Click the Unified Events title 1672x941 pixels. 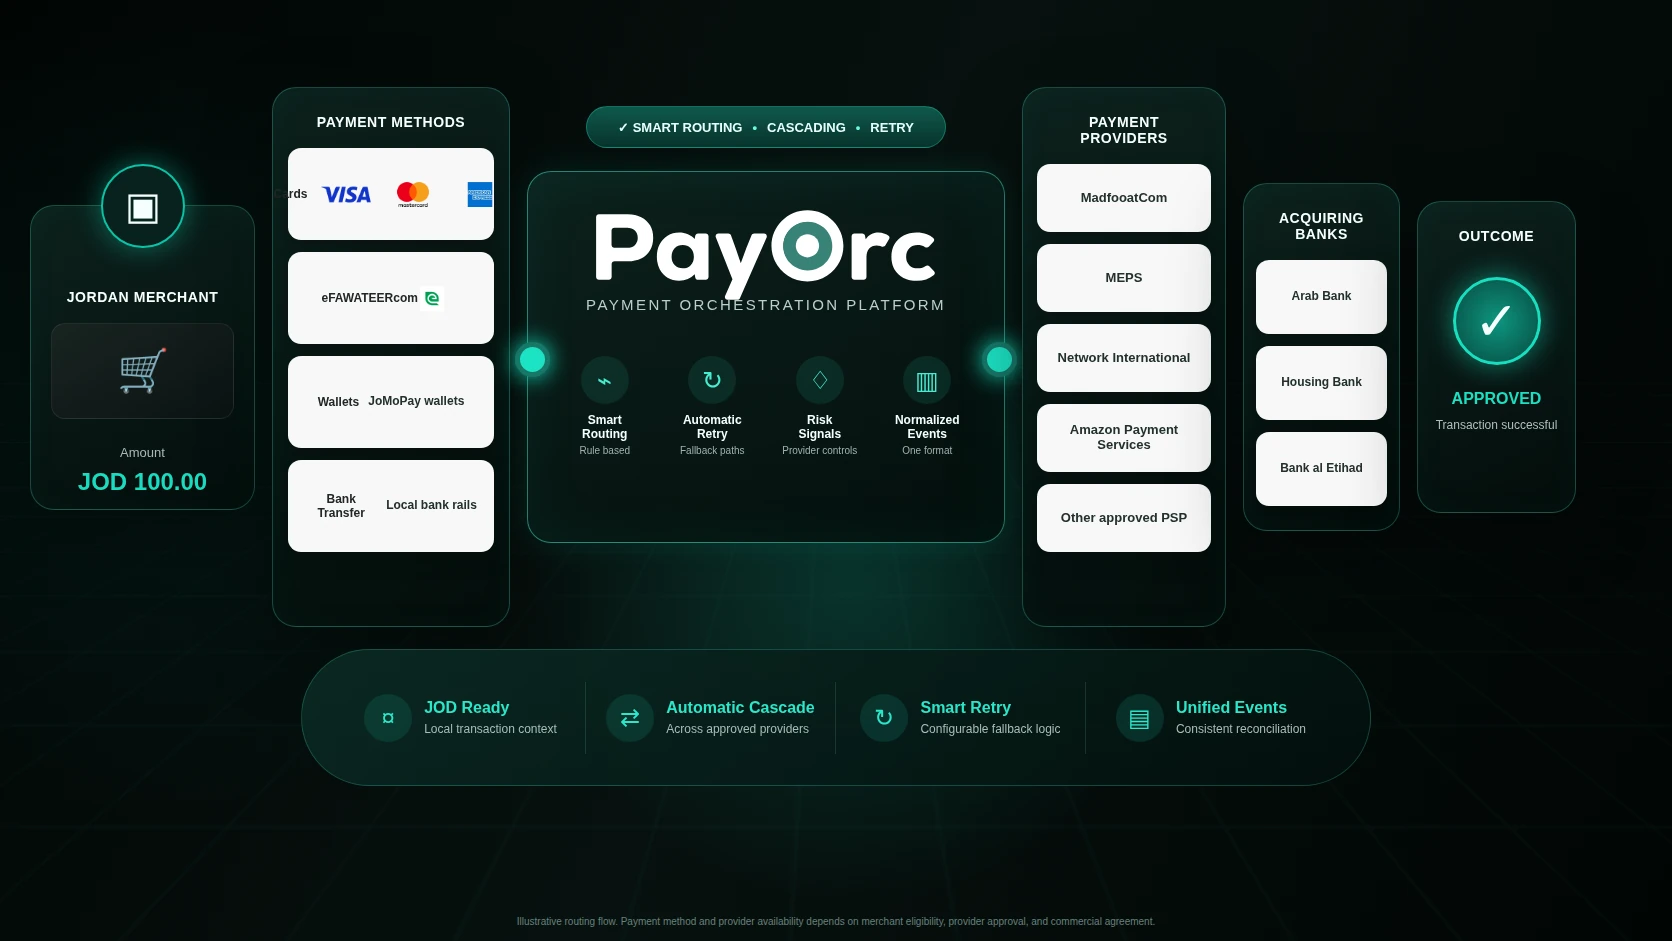1231,707
